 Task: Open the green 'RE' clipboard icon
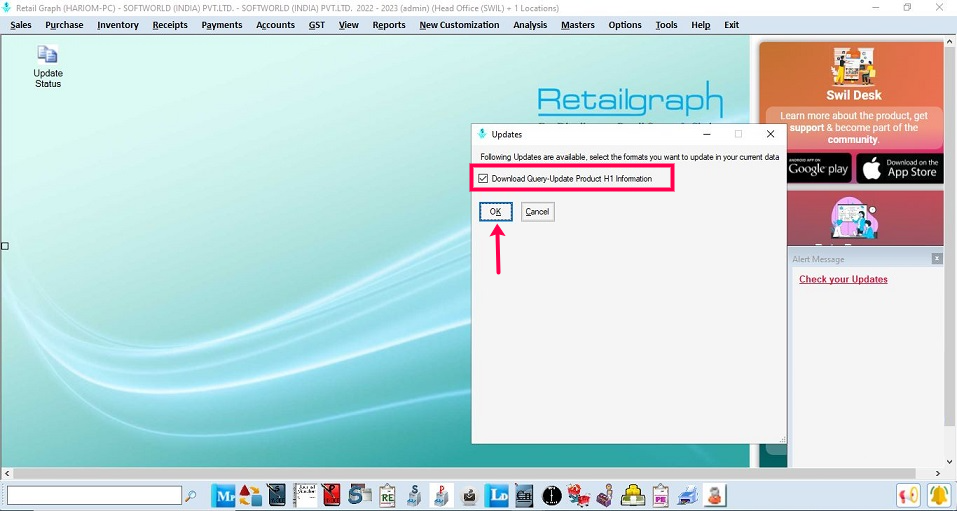pos(388,495)
